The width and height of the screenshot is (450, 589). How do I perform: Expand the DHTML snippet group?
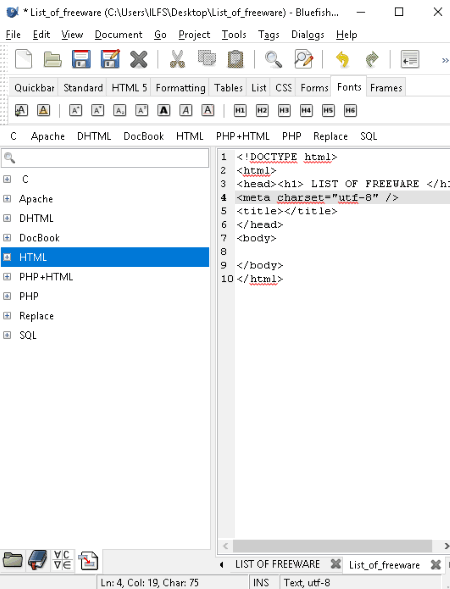tap(7, 218)
